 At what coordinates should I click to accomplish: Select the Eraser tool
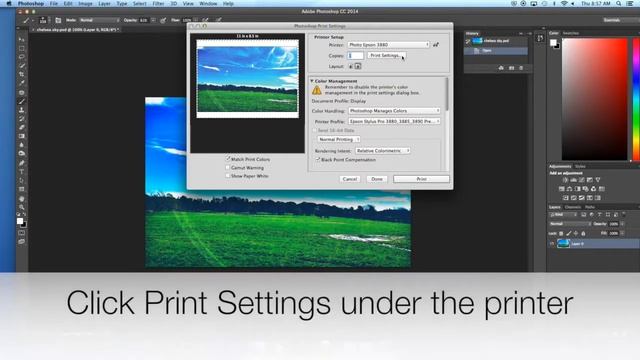tap(22, 127)
